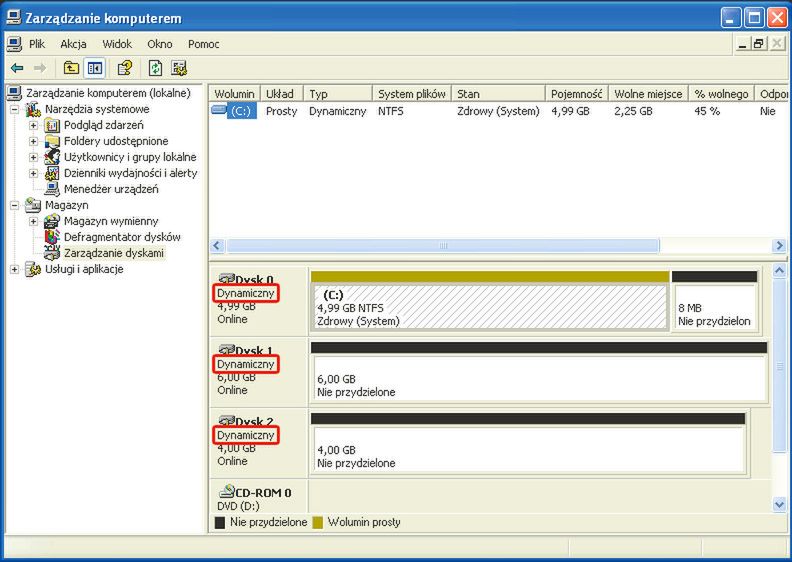Image resolution: width=792 pixels, height=562 pixels.
Task: Select the 6,00 GB unallocated space on Dysk 1
Action: [539, 373]
